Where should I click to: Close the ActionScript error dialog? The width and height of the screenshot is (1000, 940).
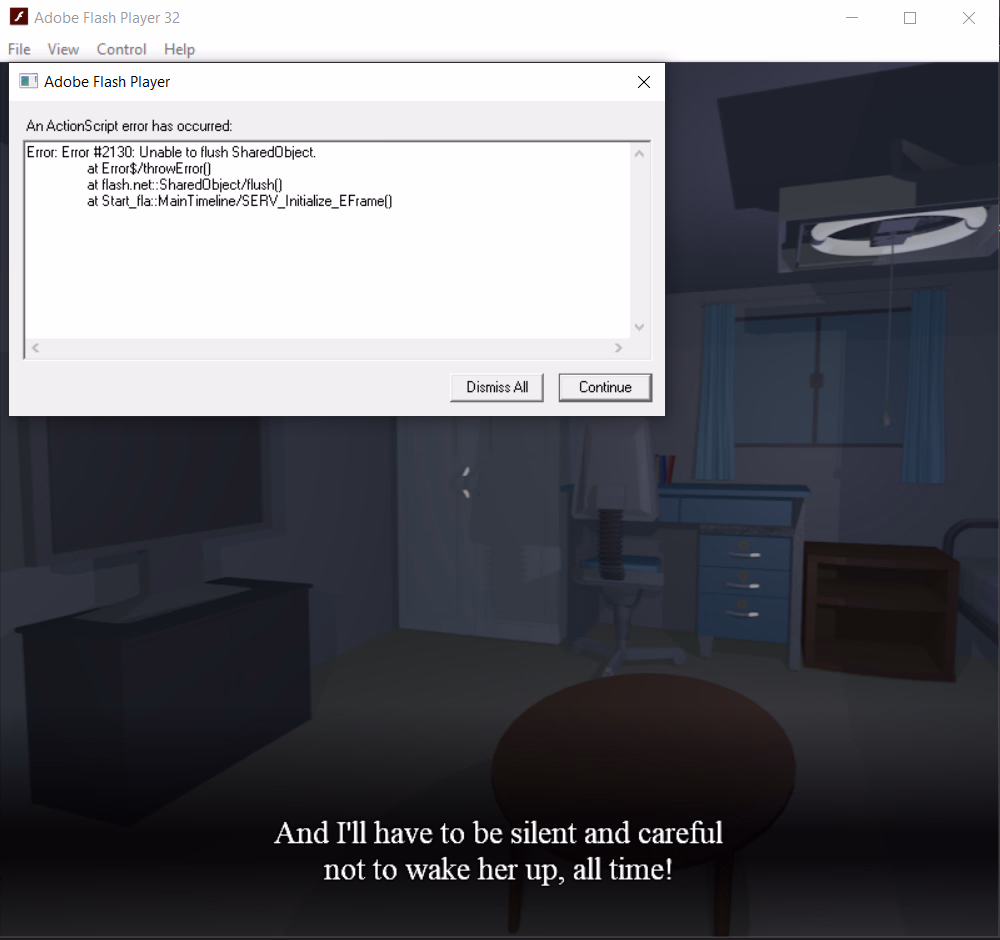coord(644,82)
